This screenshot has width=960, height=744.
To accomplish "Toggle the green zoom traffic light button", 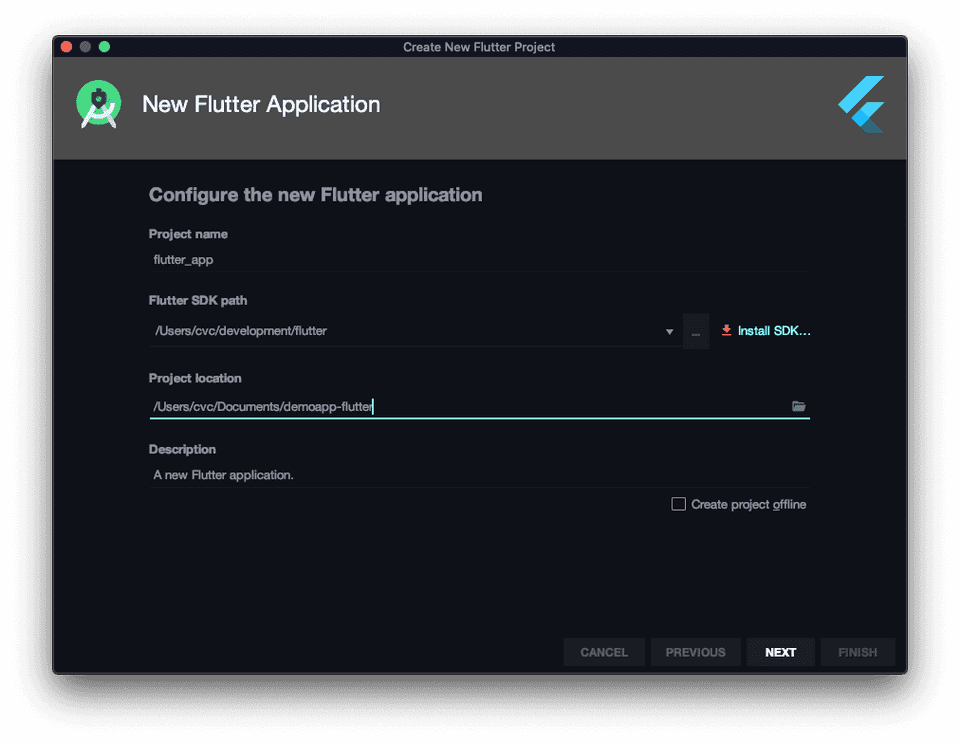I will tap(103, 46).
